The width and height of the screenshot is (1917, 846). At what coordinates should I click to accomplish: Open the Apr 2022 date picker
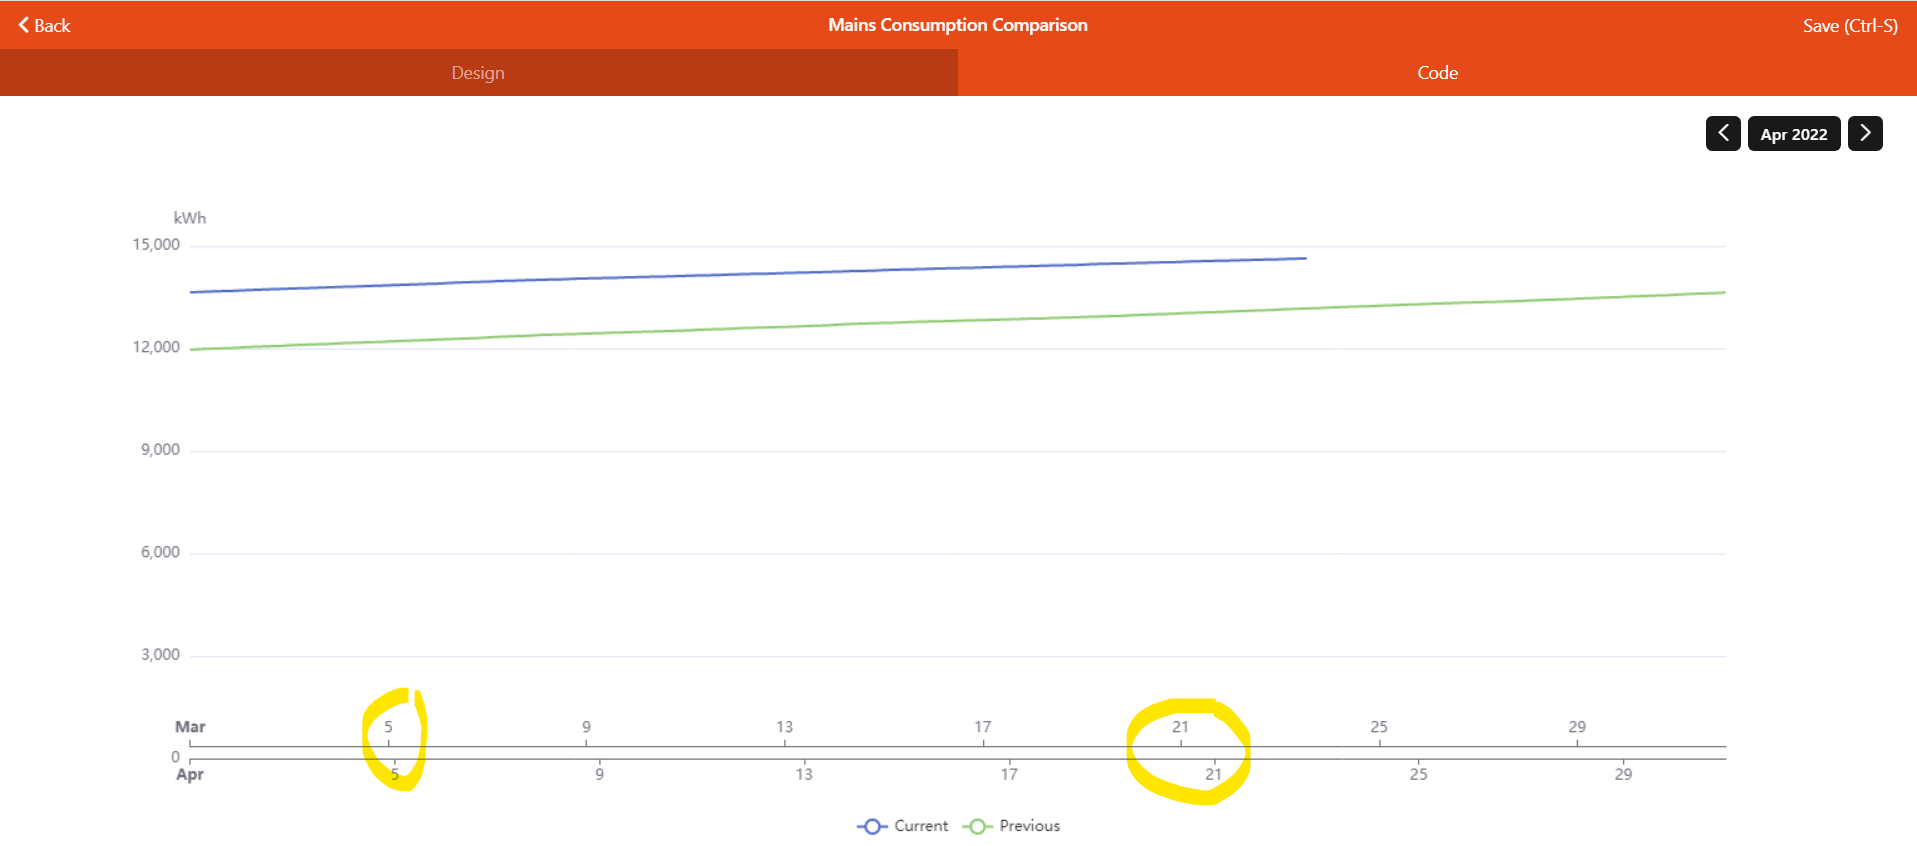(x=1794, y=134)
